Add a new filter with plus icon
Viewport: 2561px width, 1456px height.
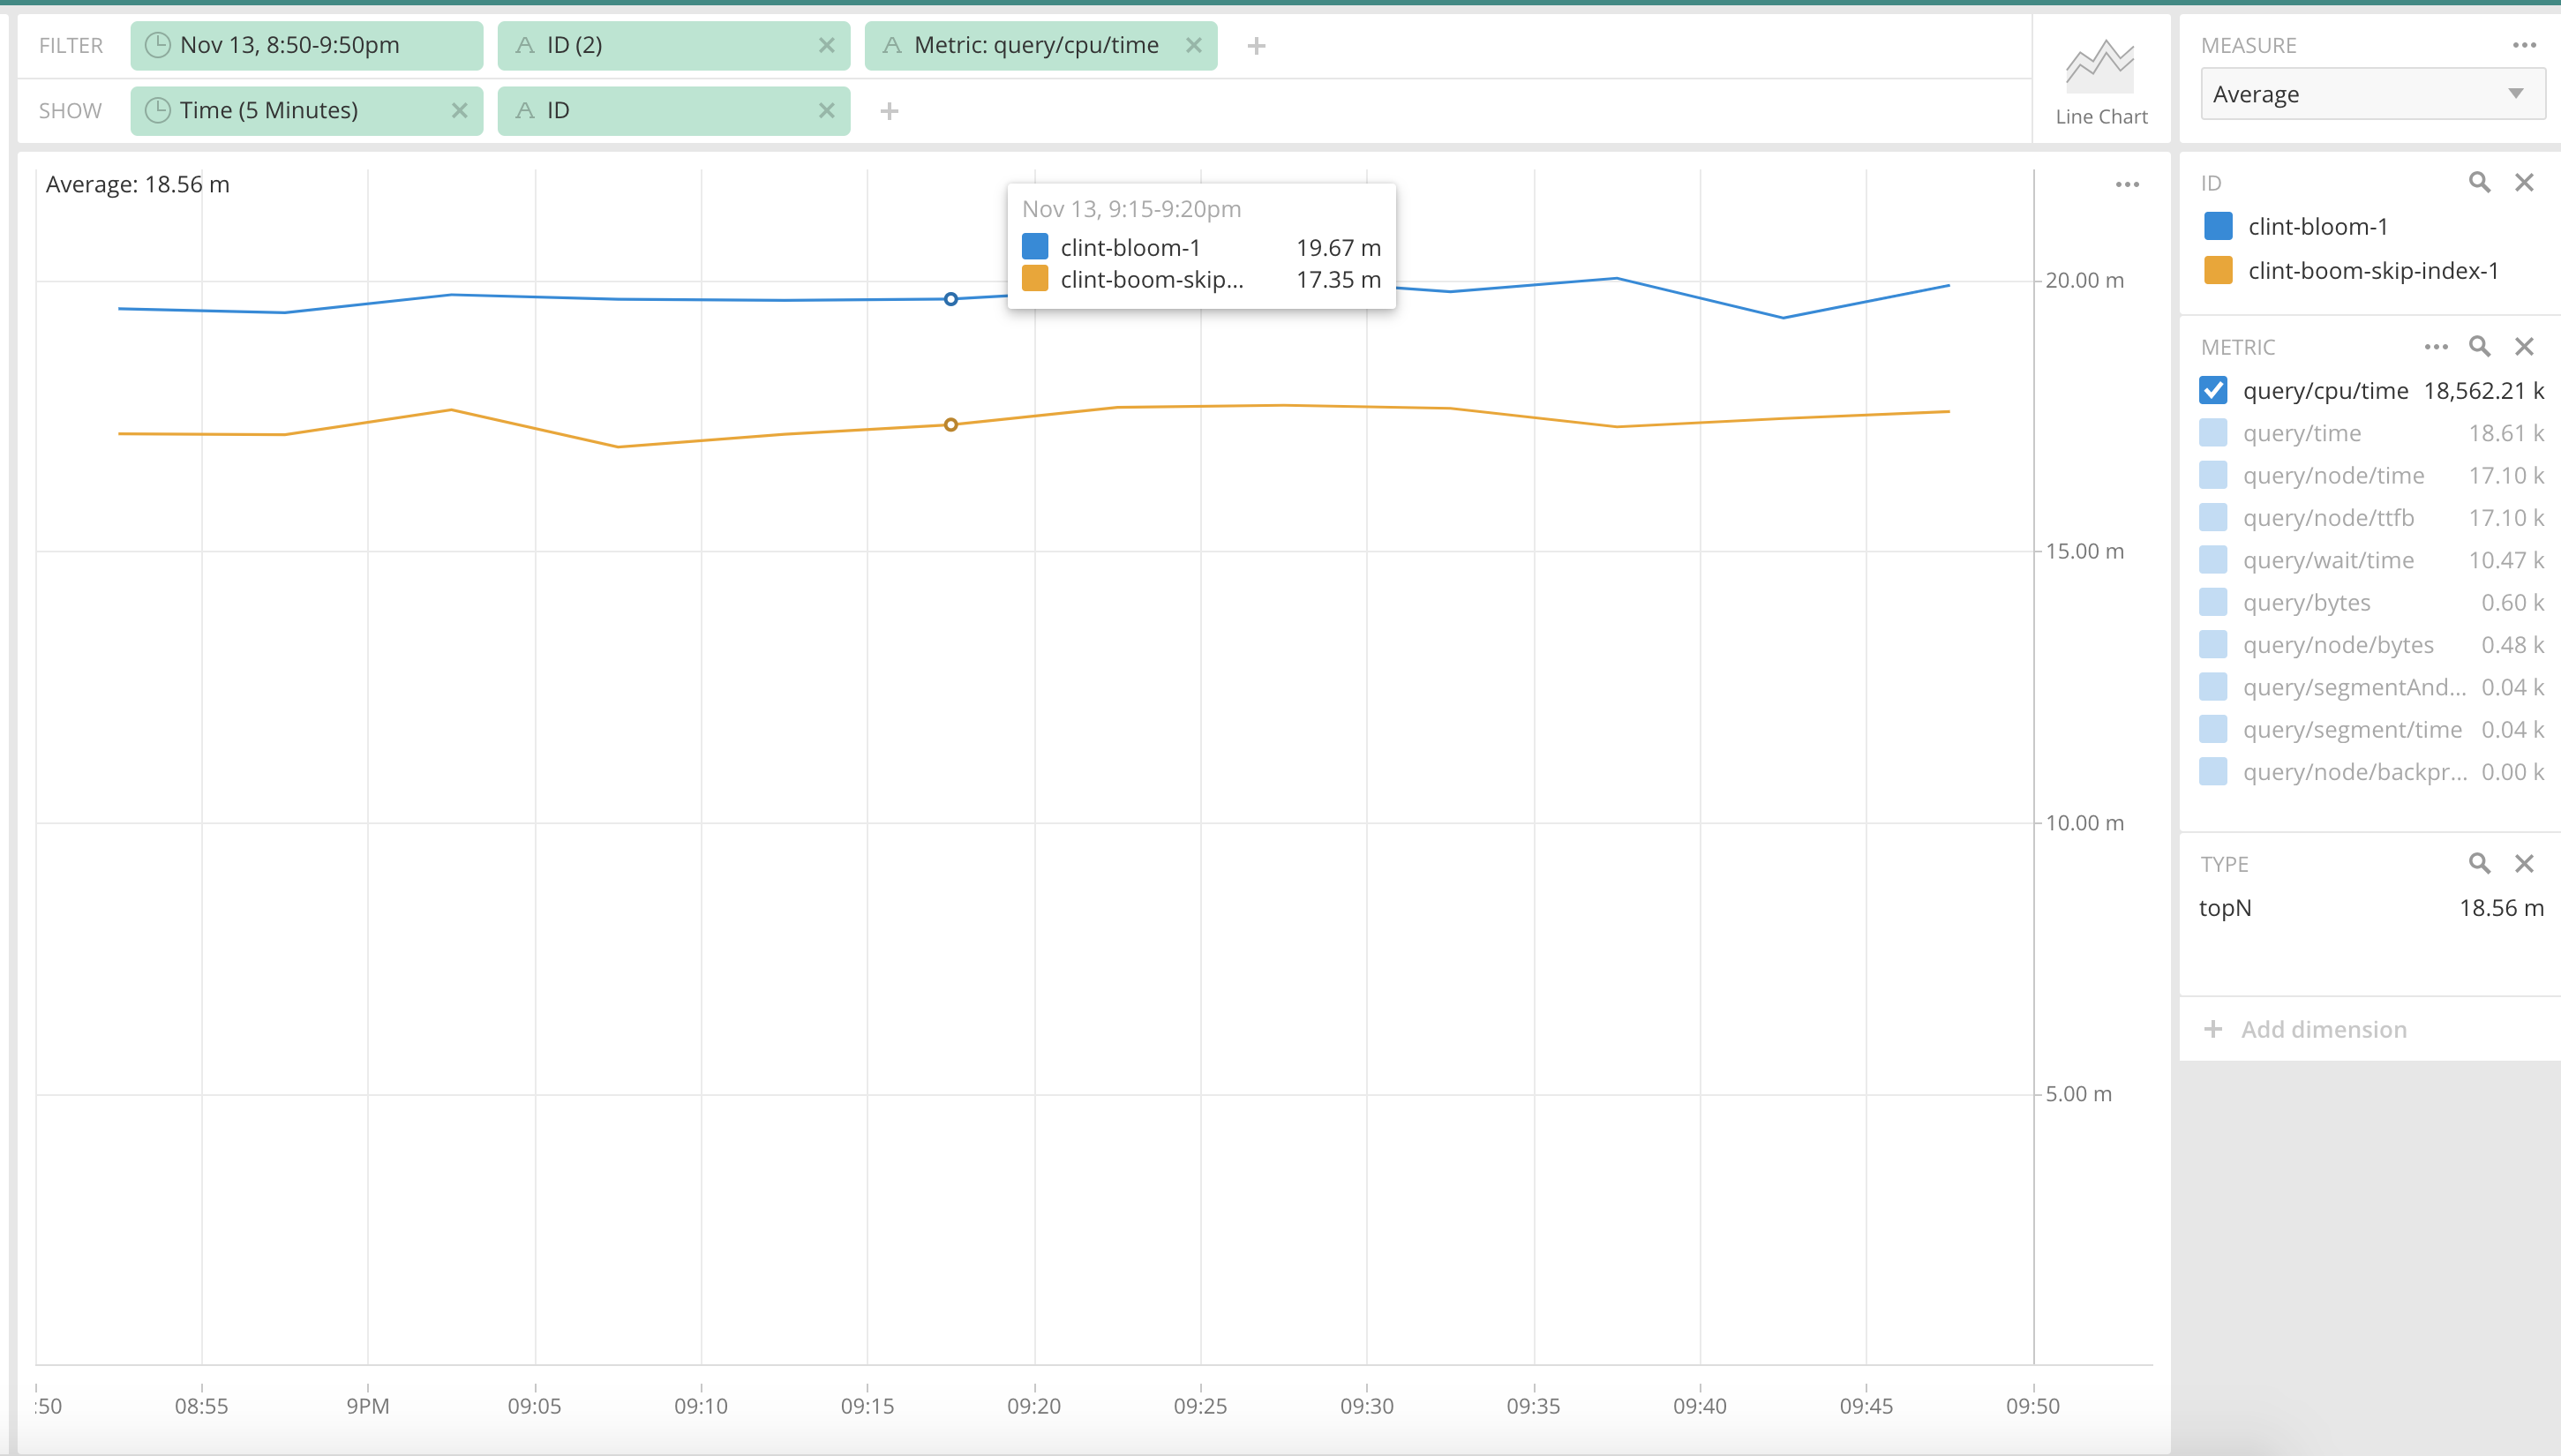point(1256,46)
